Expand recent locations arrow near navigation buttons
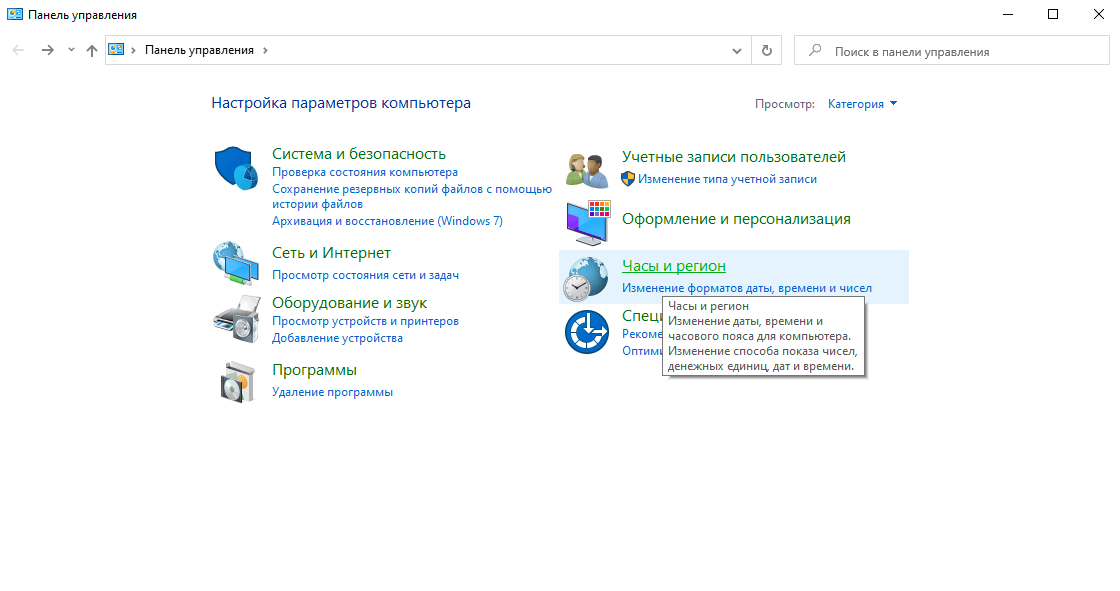 point(71,50)
